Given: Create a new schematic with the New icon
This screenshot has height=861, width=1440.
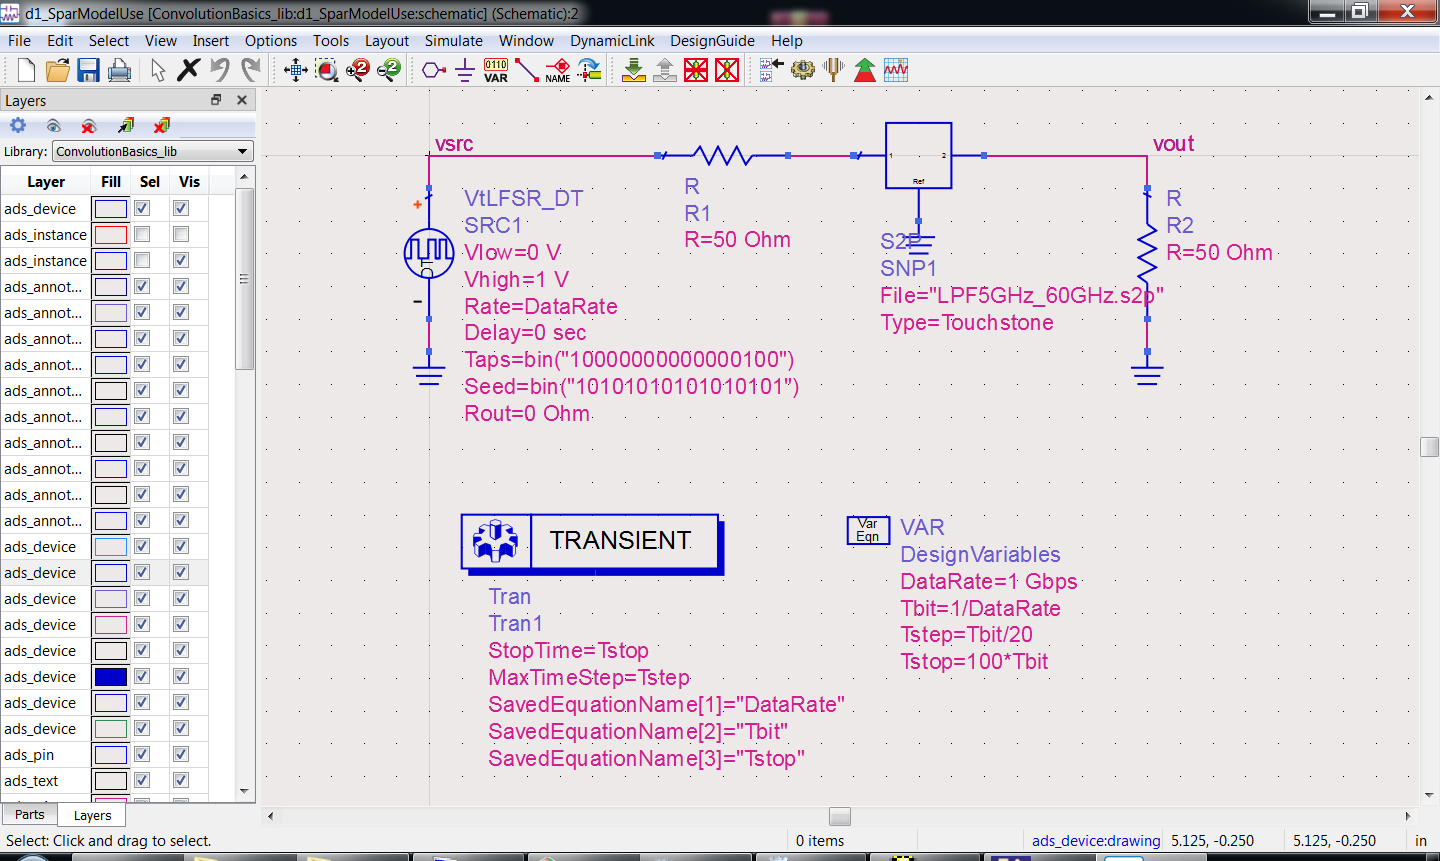Looking at the screenshot, I should coord(26,70).
